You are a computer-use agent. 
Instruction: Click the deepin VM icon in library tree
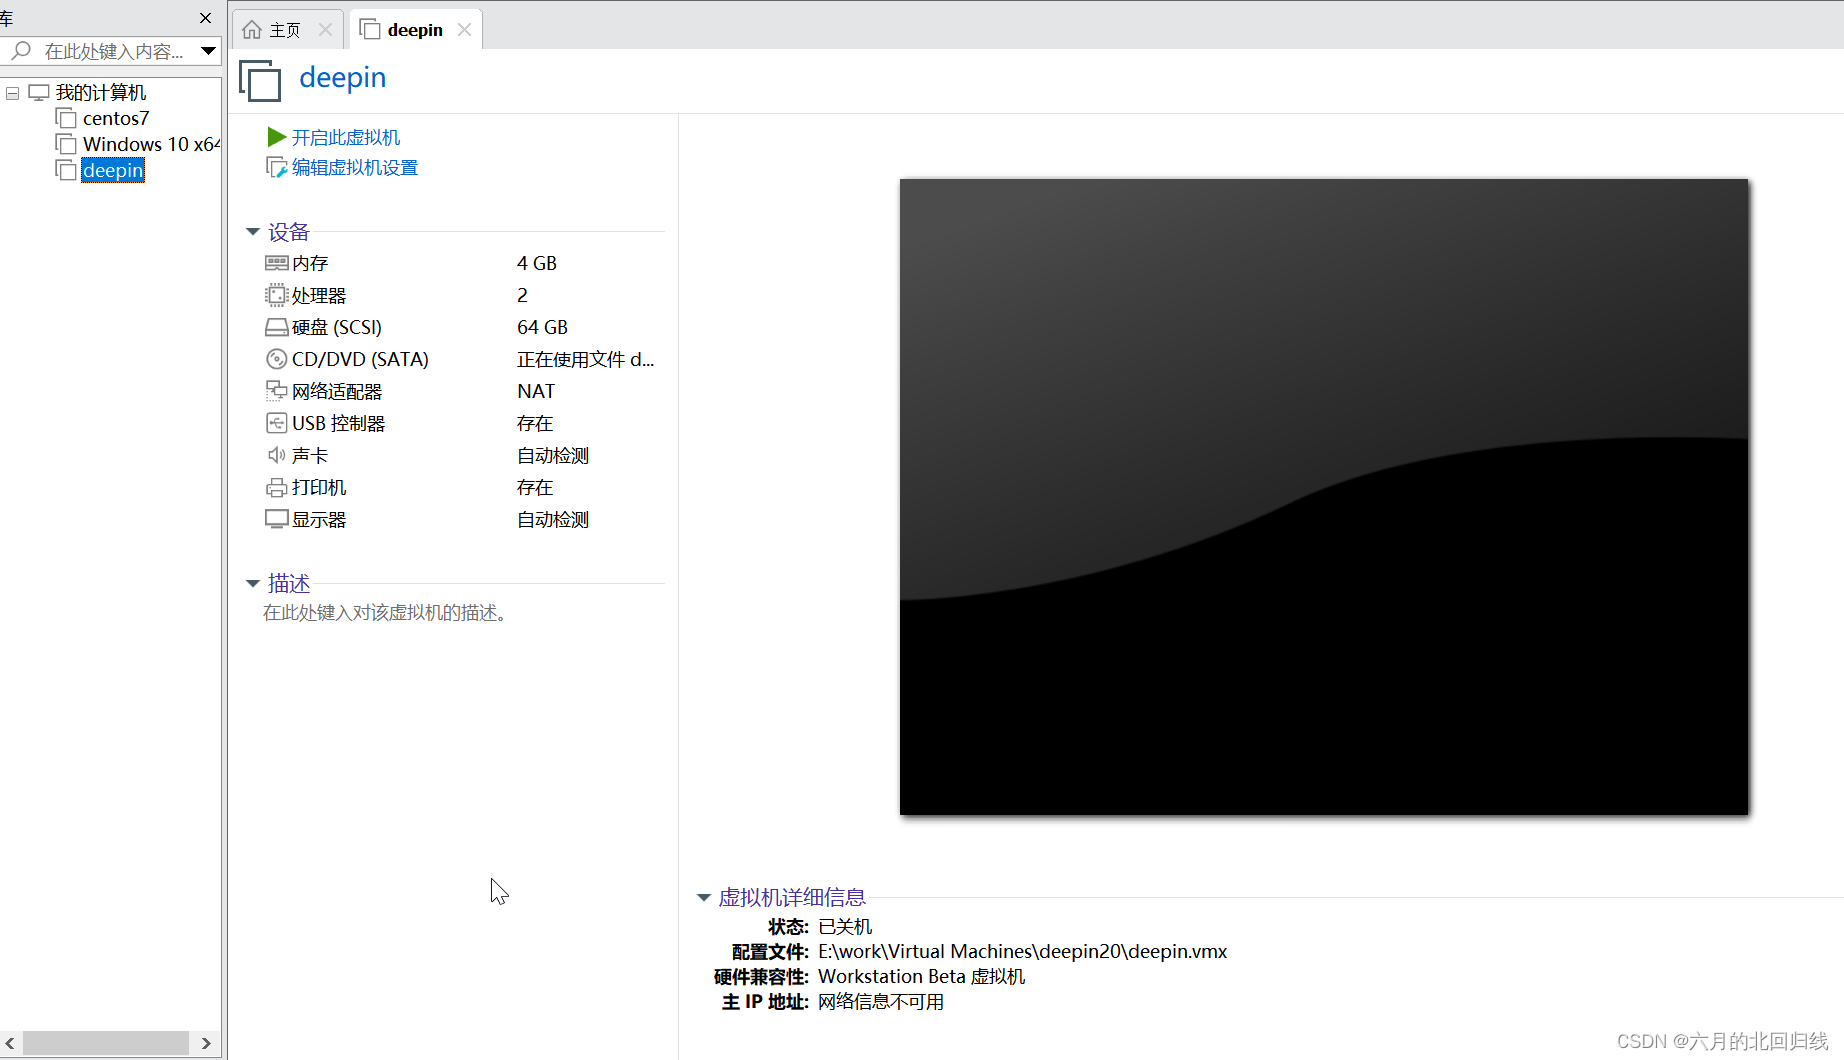click(x=66, y=170)
